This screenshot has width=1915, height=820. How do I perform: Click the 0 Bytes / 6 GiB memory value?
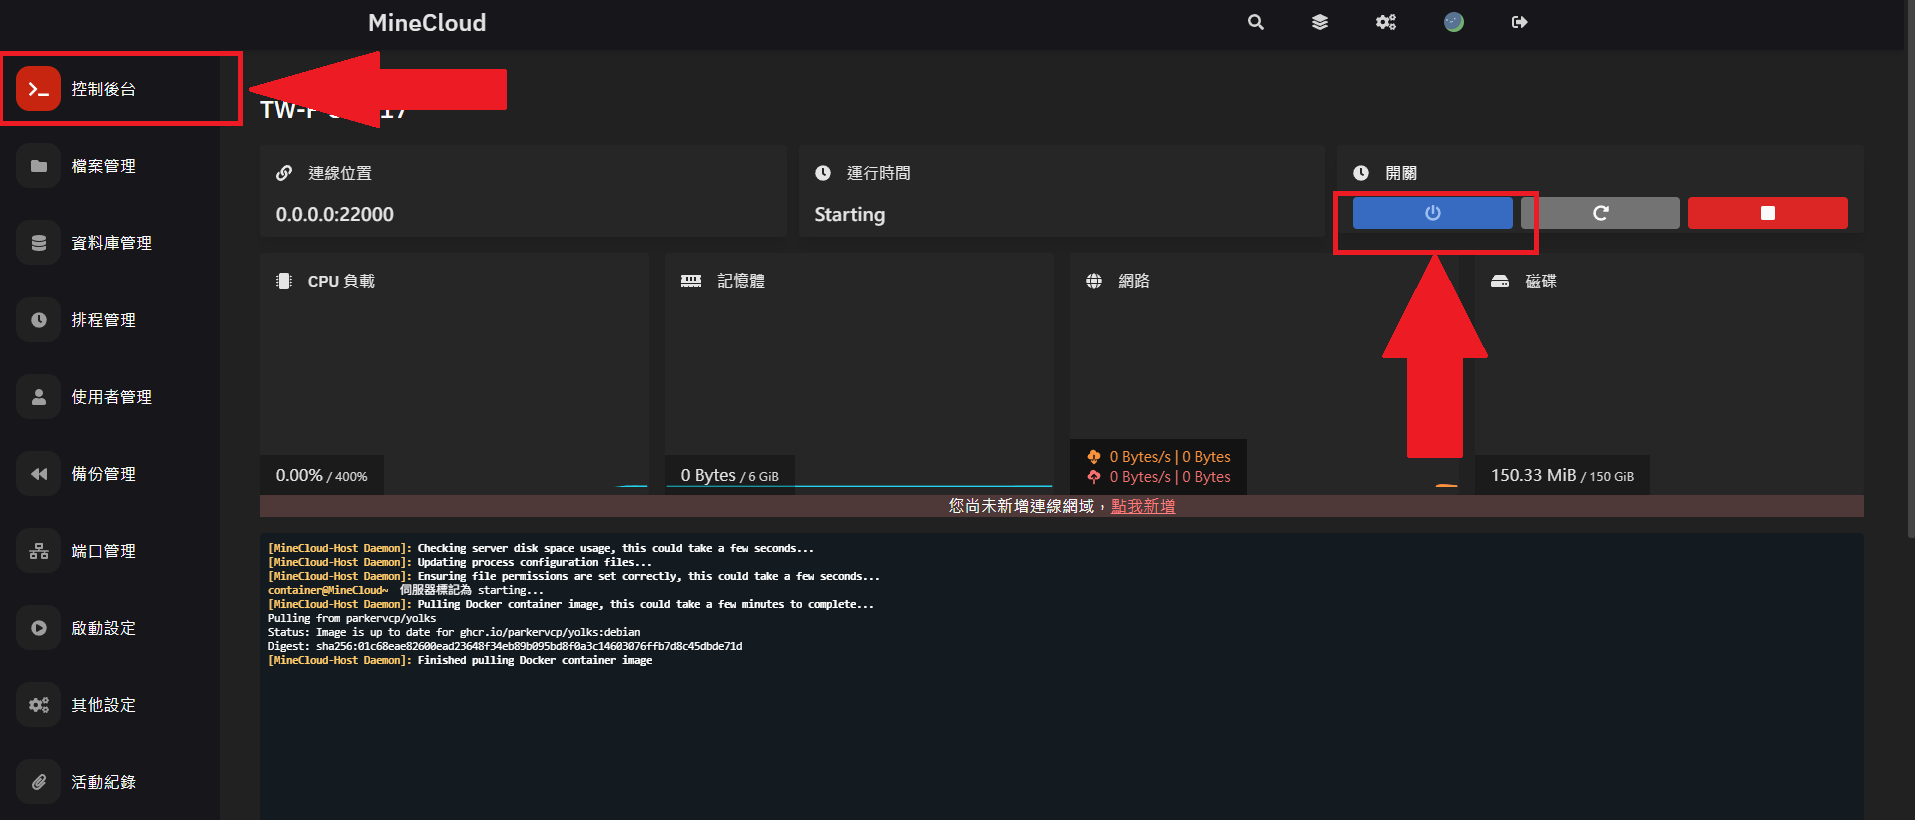[730, 476]
